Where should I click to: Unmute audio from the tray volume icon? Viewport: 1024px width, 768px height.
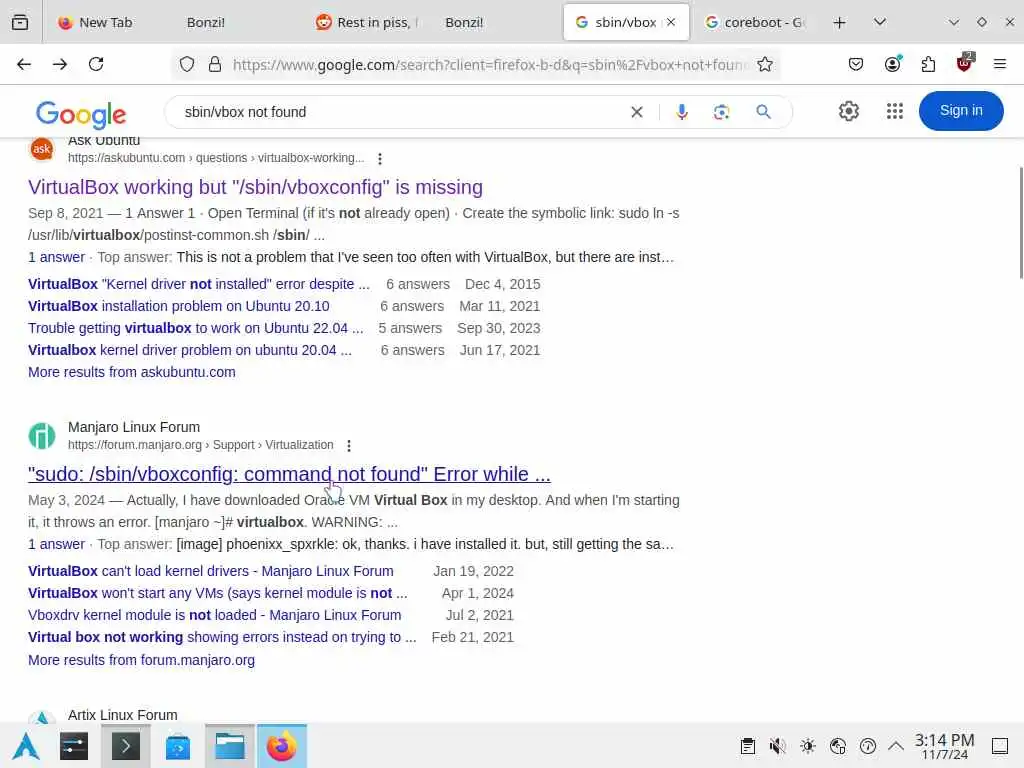click(777, 746)
